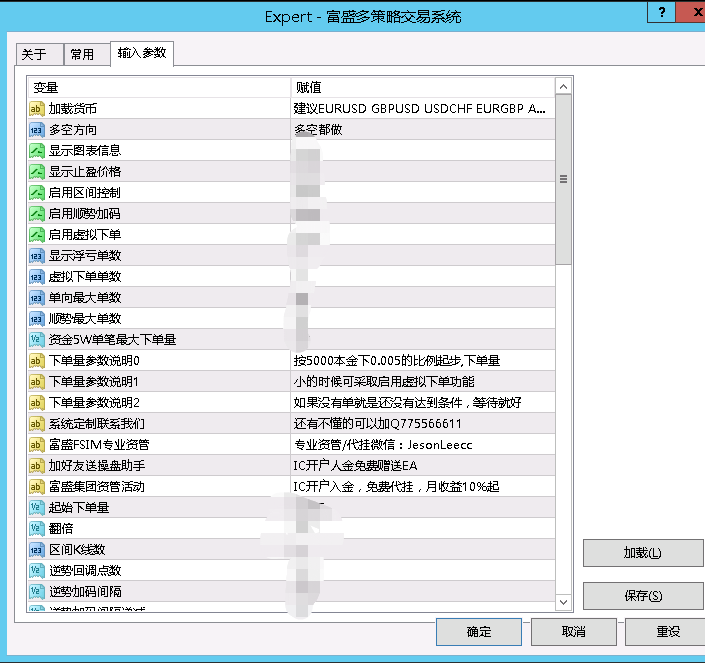The width and height of the screenshot is (705, 663).
Task: Click the string icon beside 下单量参数说明1
Action: pos(37,382)
